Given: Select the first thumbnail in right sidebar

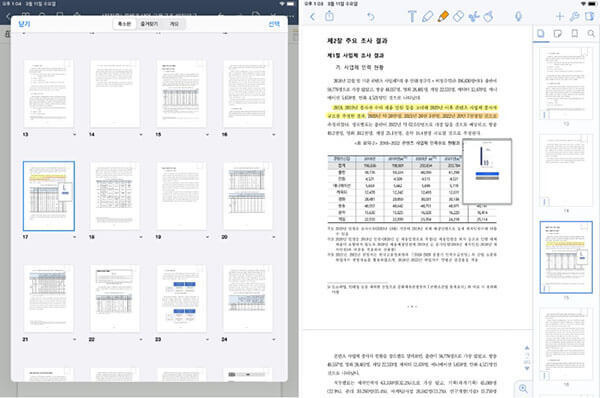Looking at the screenshot, I should pos(566,83).
